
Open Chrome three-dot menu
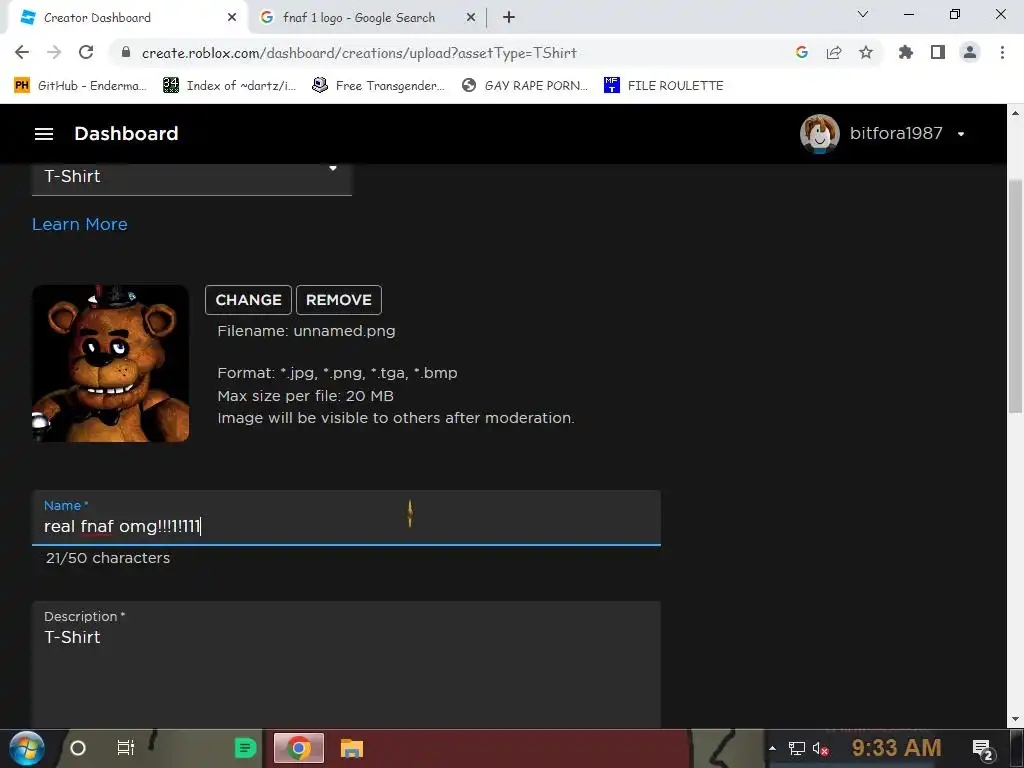1002,52
